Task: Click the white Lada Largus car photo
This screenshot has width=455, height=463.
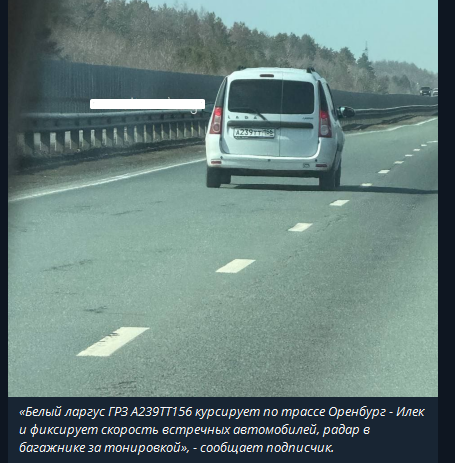Action: point(223,198)
